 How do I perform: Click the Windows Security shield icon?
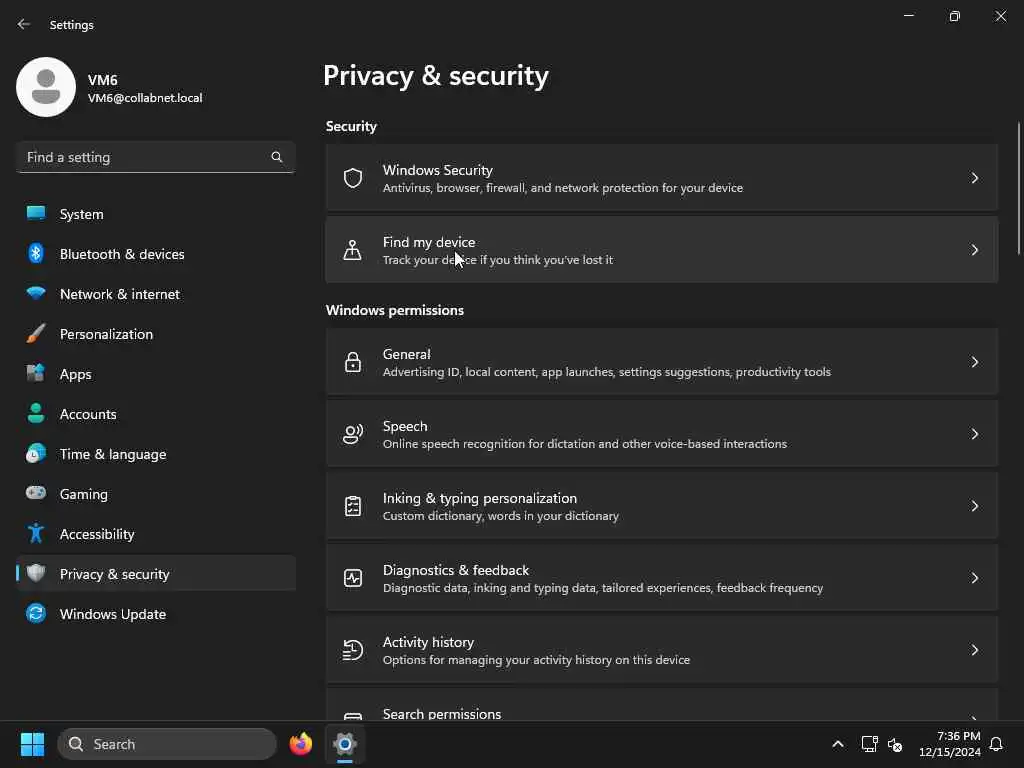[353, 178]
